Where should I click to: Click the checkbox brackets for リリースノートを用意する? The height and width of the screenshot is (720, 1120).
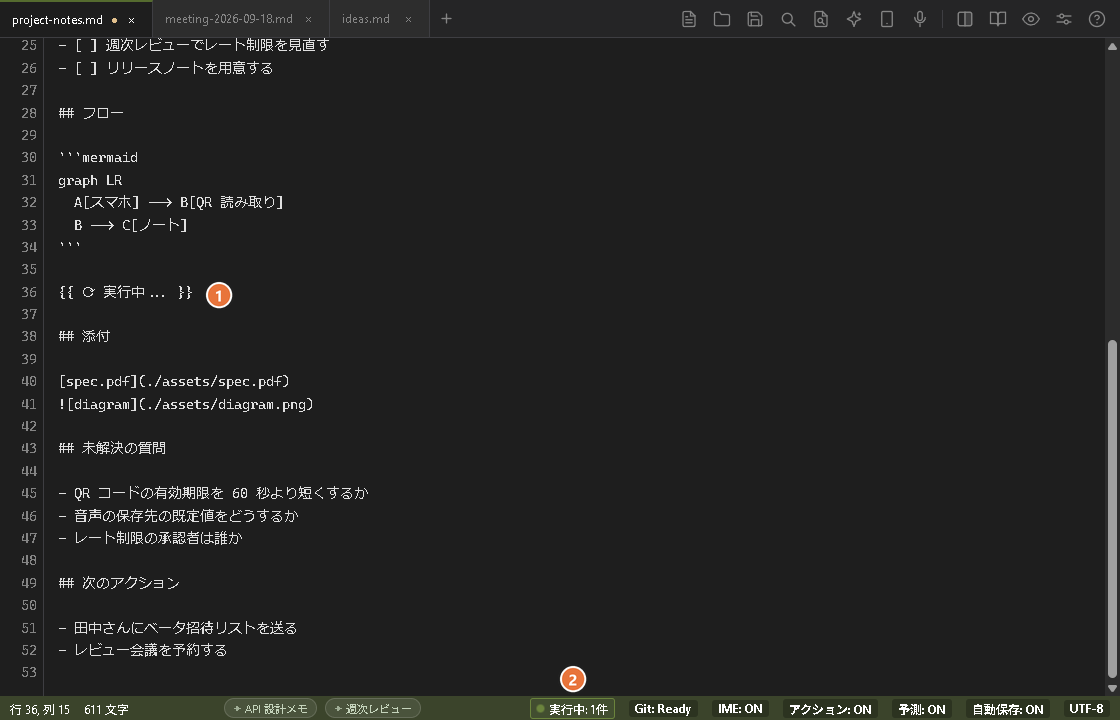click(86, 68)
